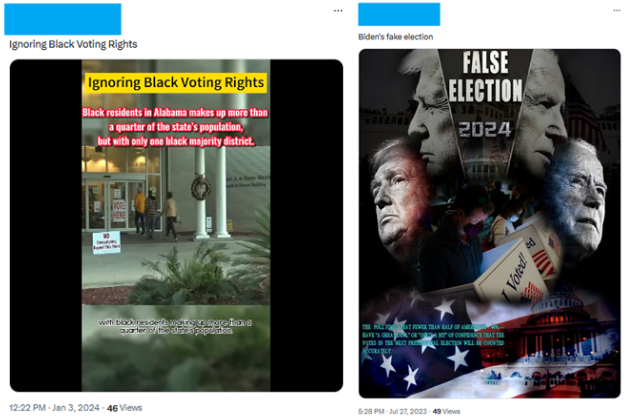Select the tweet text 'Ignoring Black Voting Rights'
Screen dimensions: 628x420
(x=73, y=44)
